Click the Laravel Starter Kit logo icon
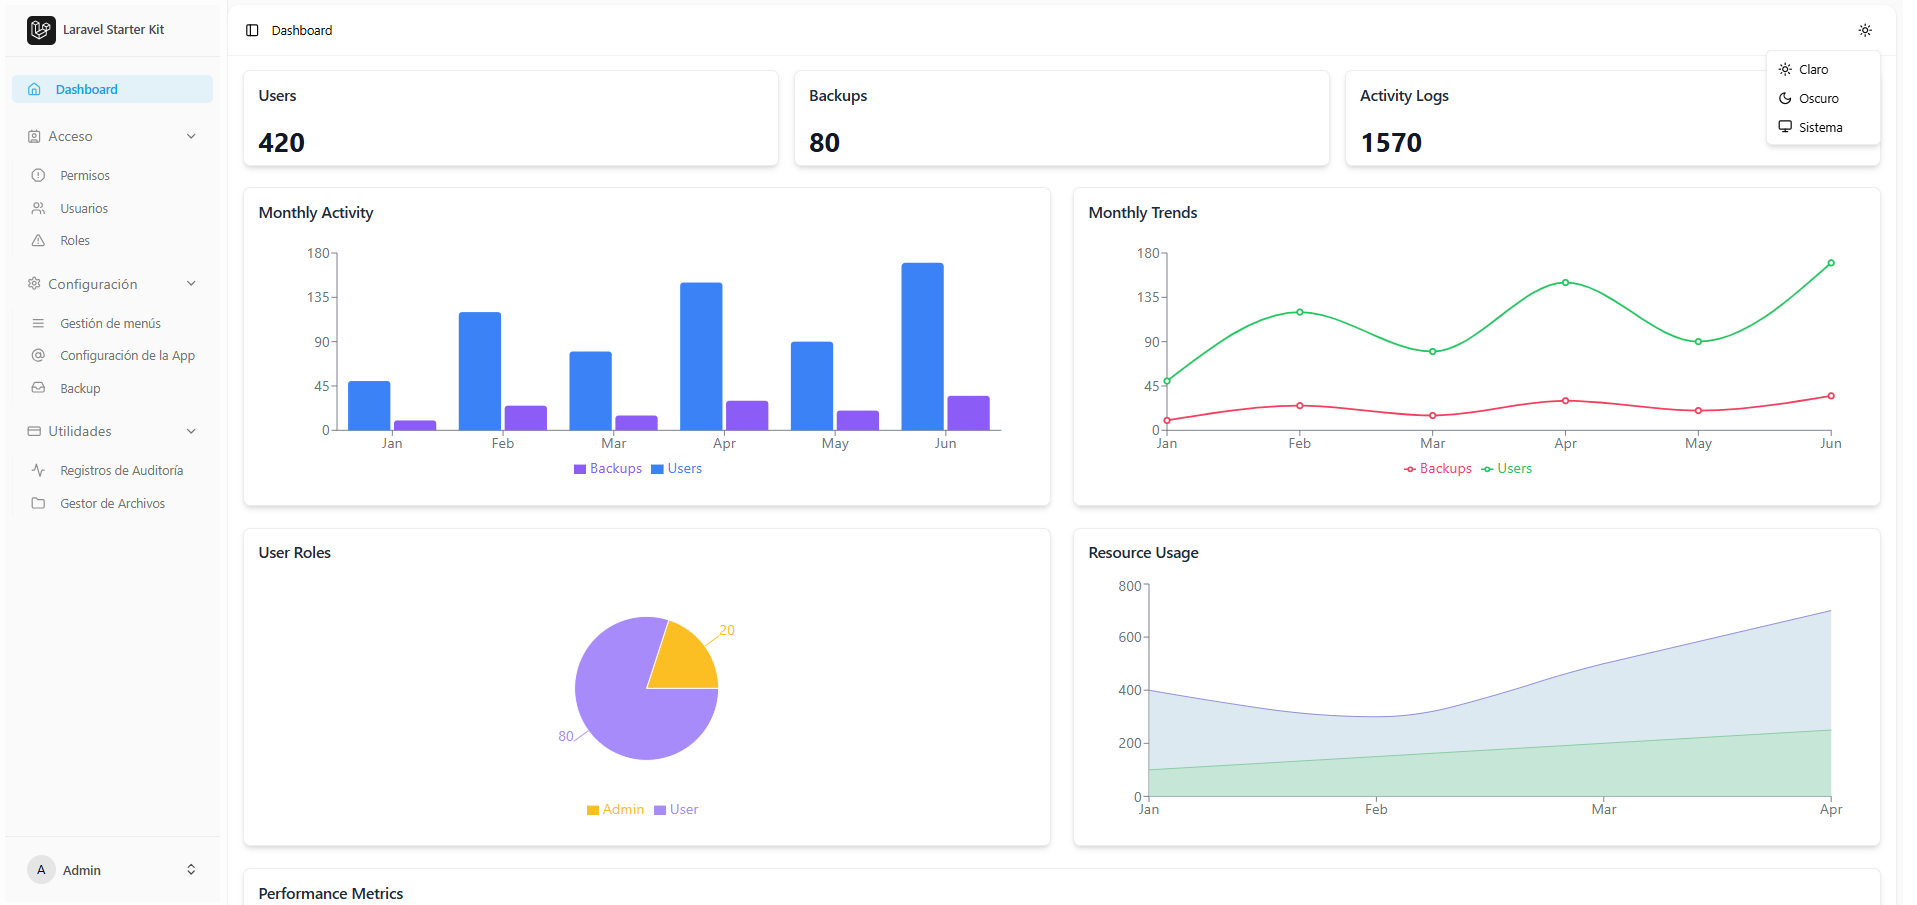This screenshot has width=1917, height=905. point(41,30)
